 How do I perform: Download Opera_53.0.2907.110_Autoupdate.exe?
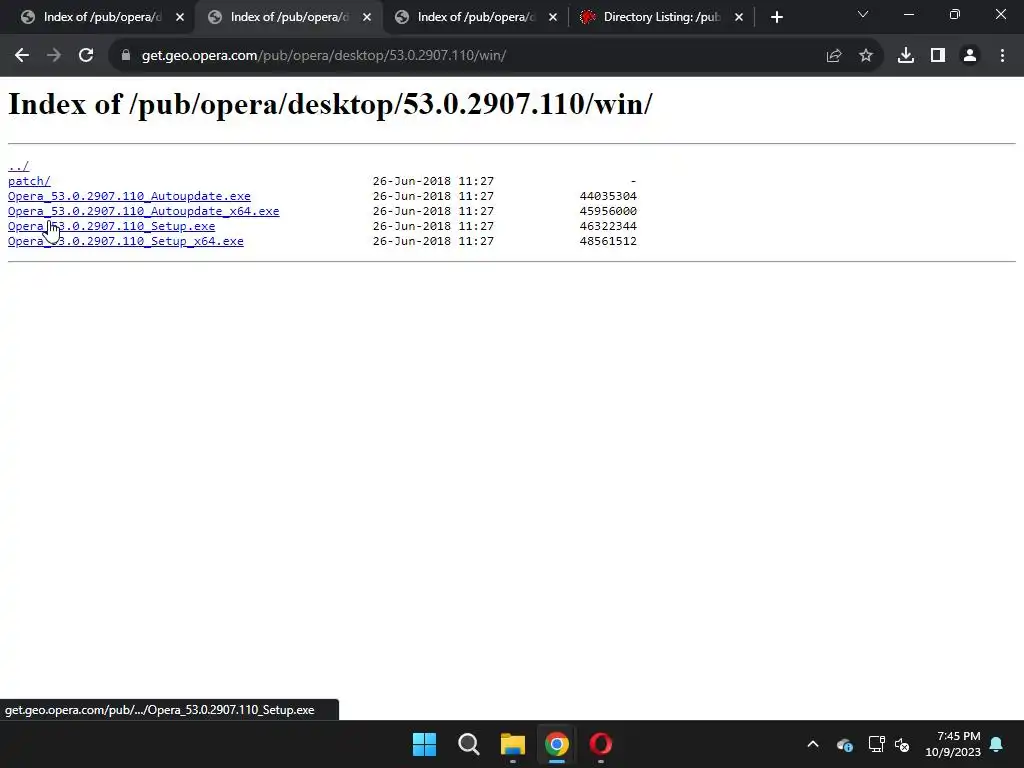click(129, 196)
